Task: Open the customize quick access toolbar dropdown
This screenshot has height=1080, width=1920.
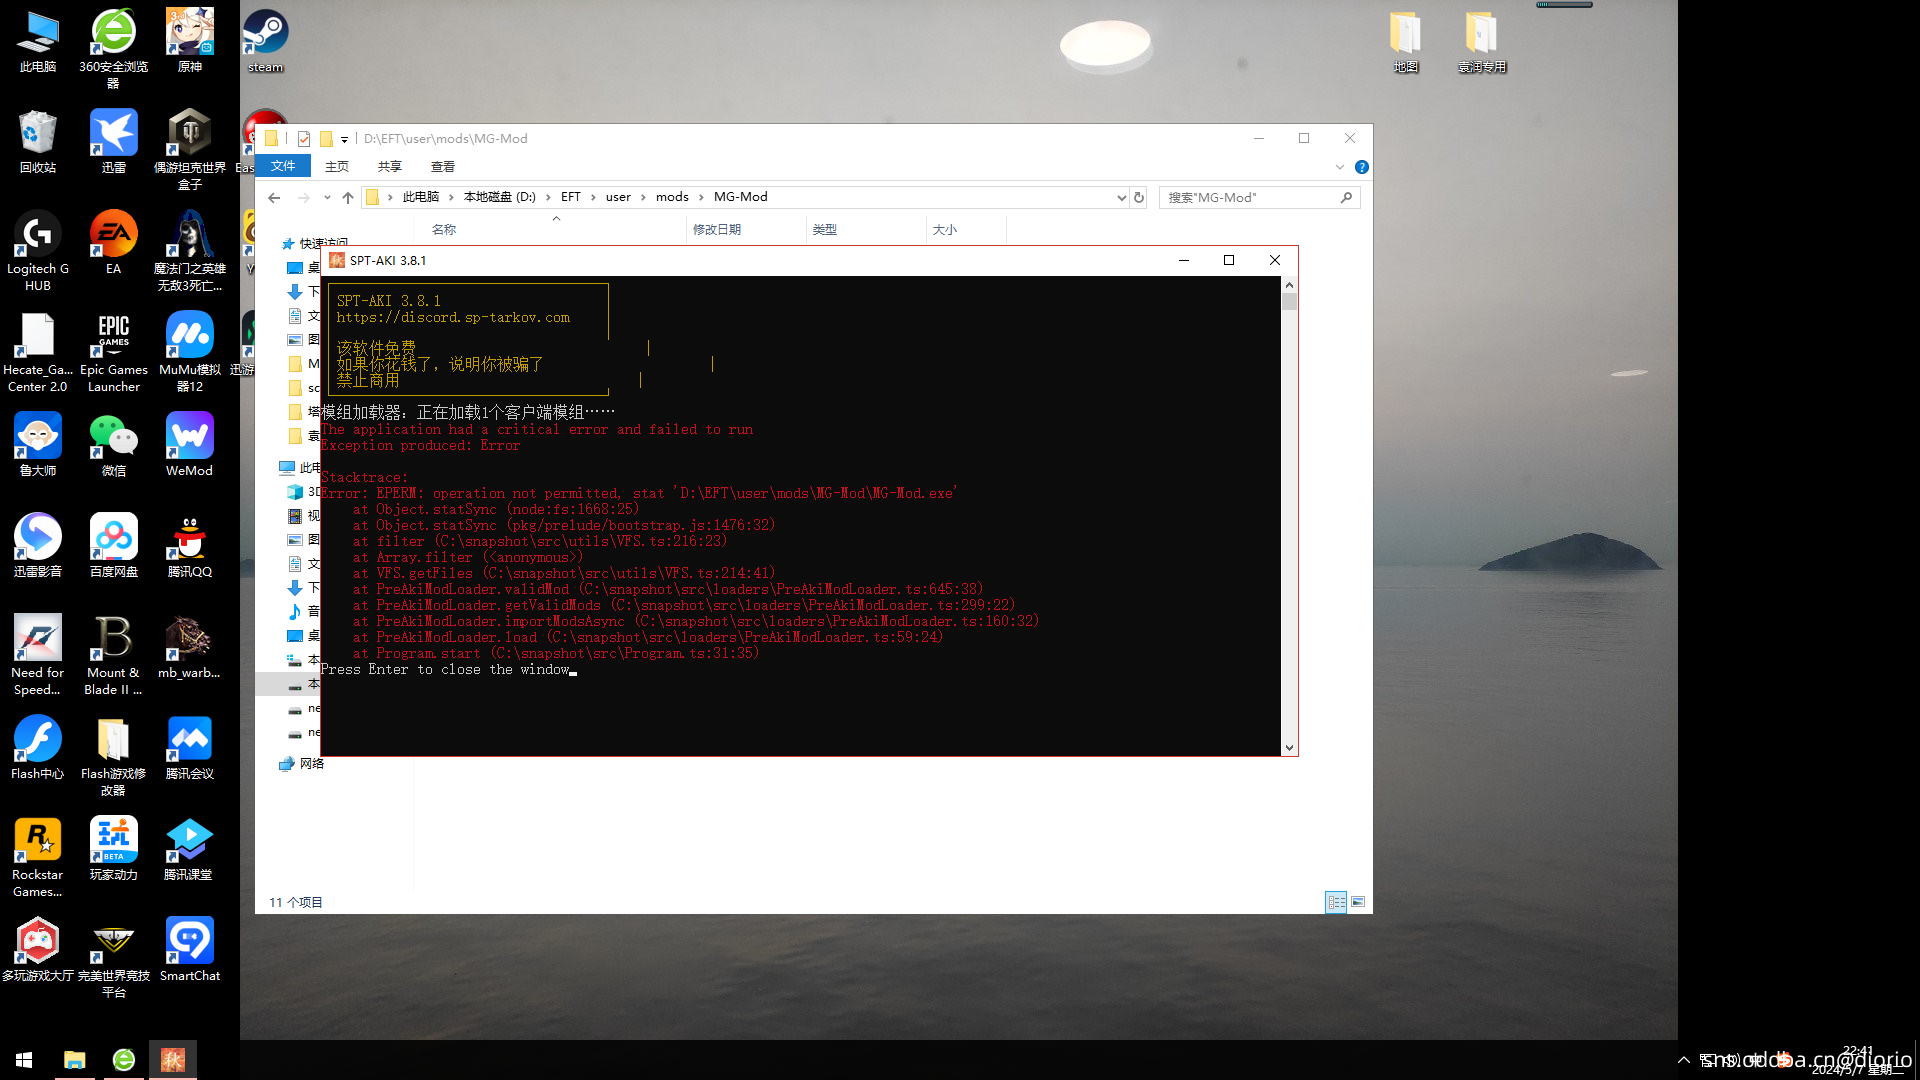Action: click(344, 140)
